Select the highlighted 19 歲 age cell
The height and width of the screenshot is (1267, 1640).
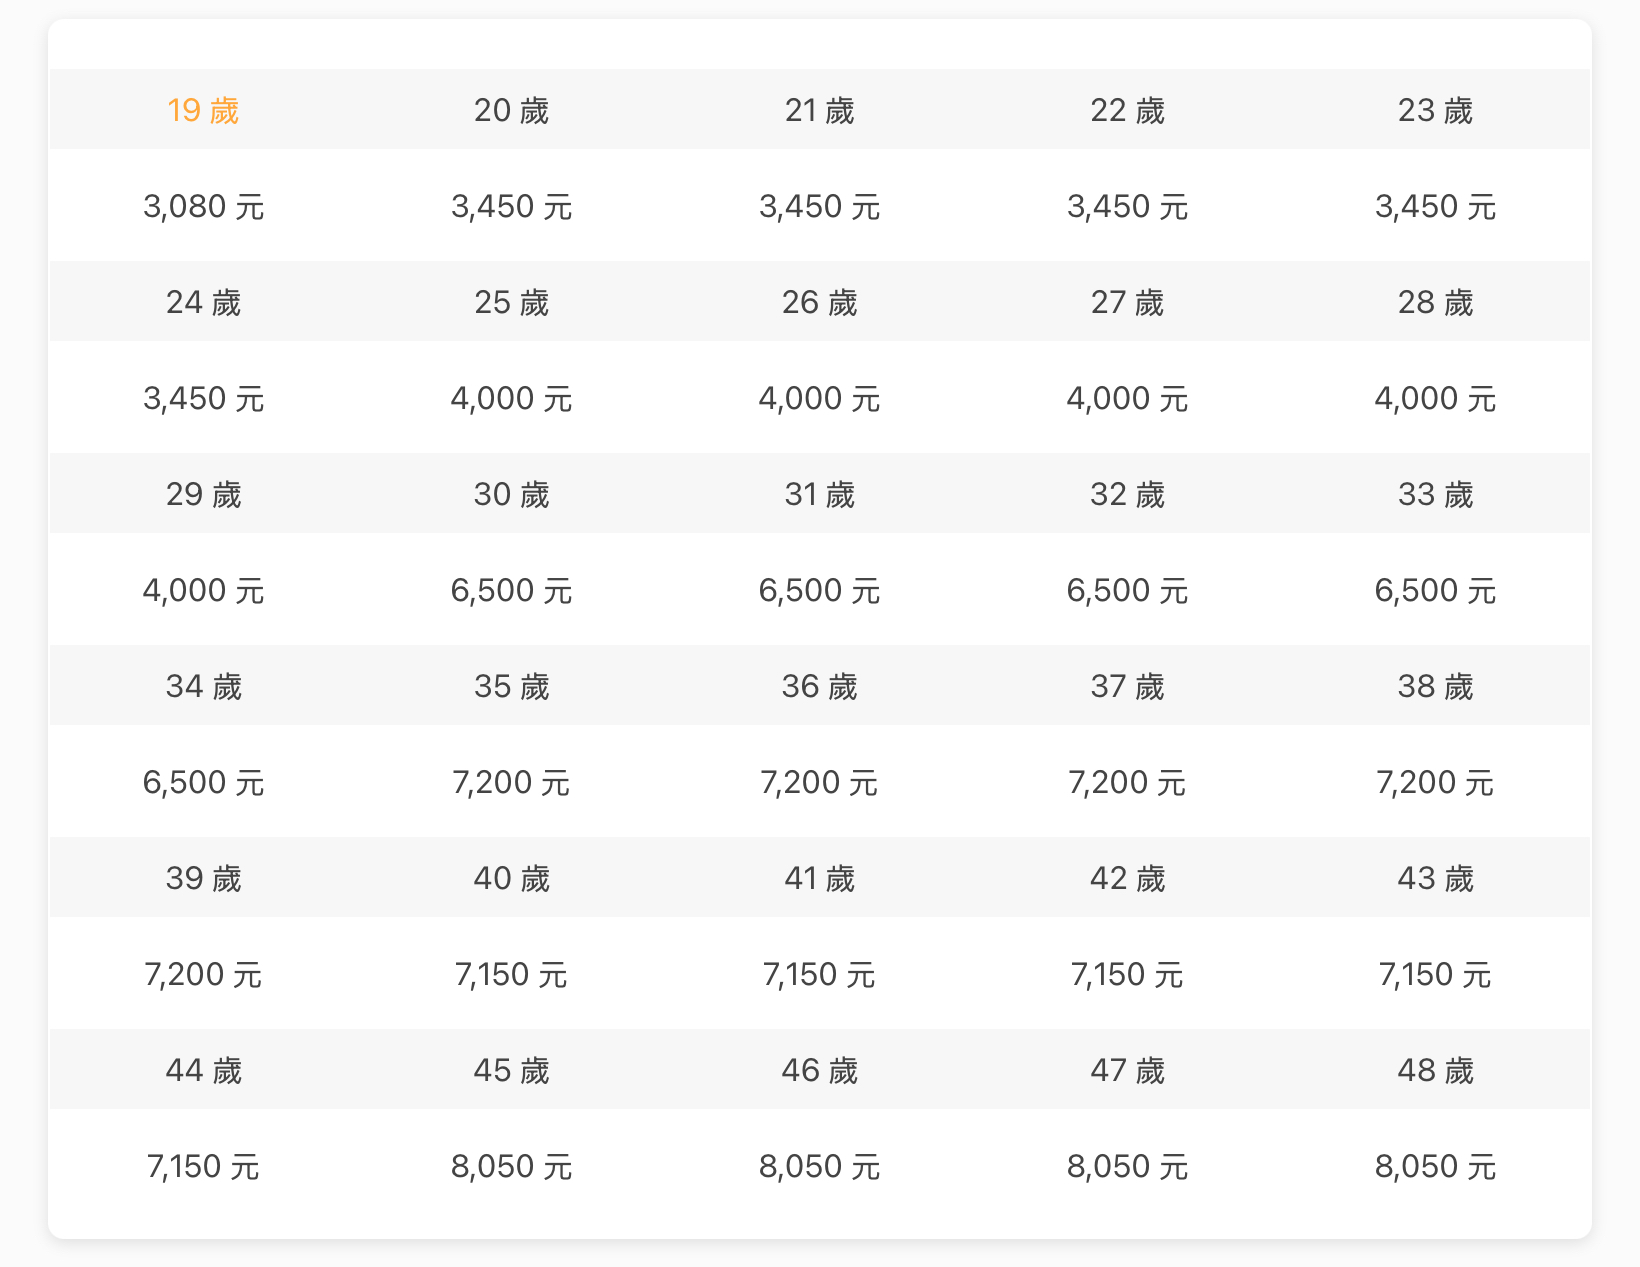[x=203, y=110]
